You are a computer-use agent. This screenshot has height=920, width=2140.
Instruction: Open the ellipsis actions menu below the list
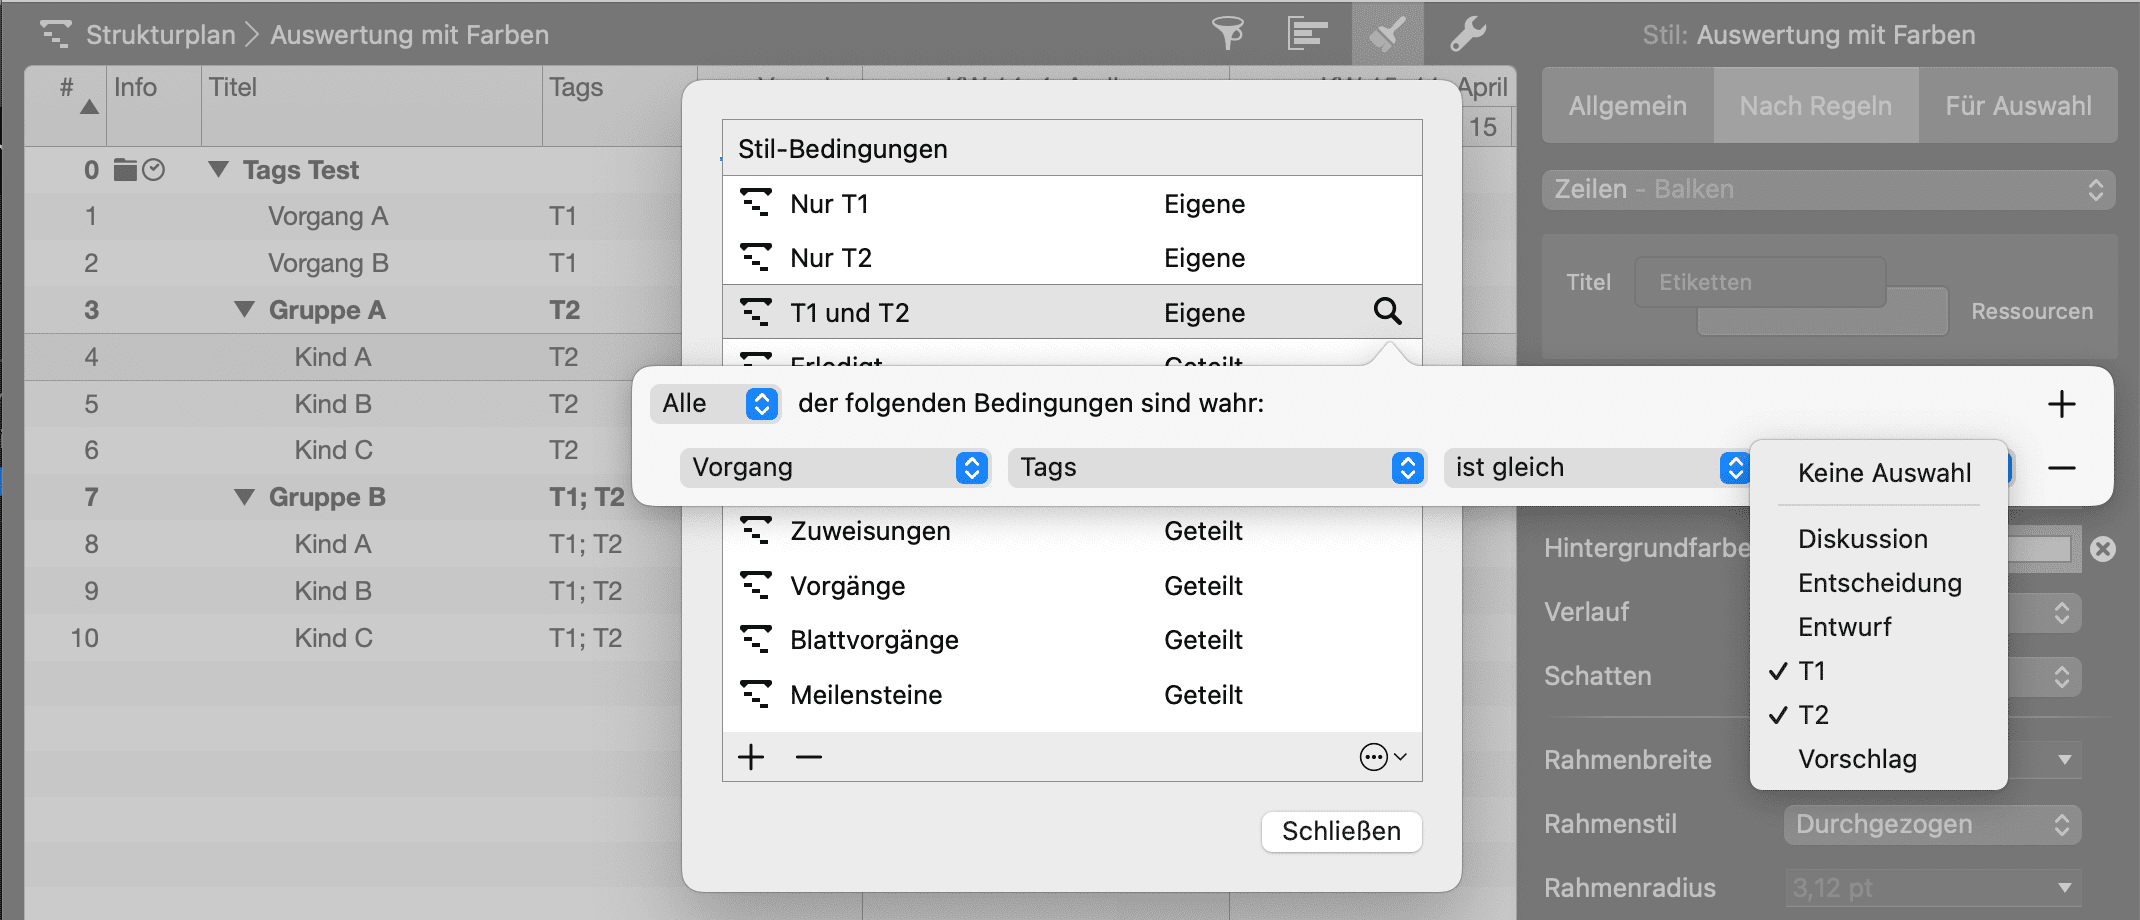[1382, 757]
